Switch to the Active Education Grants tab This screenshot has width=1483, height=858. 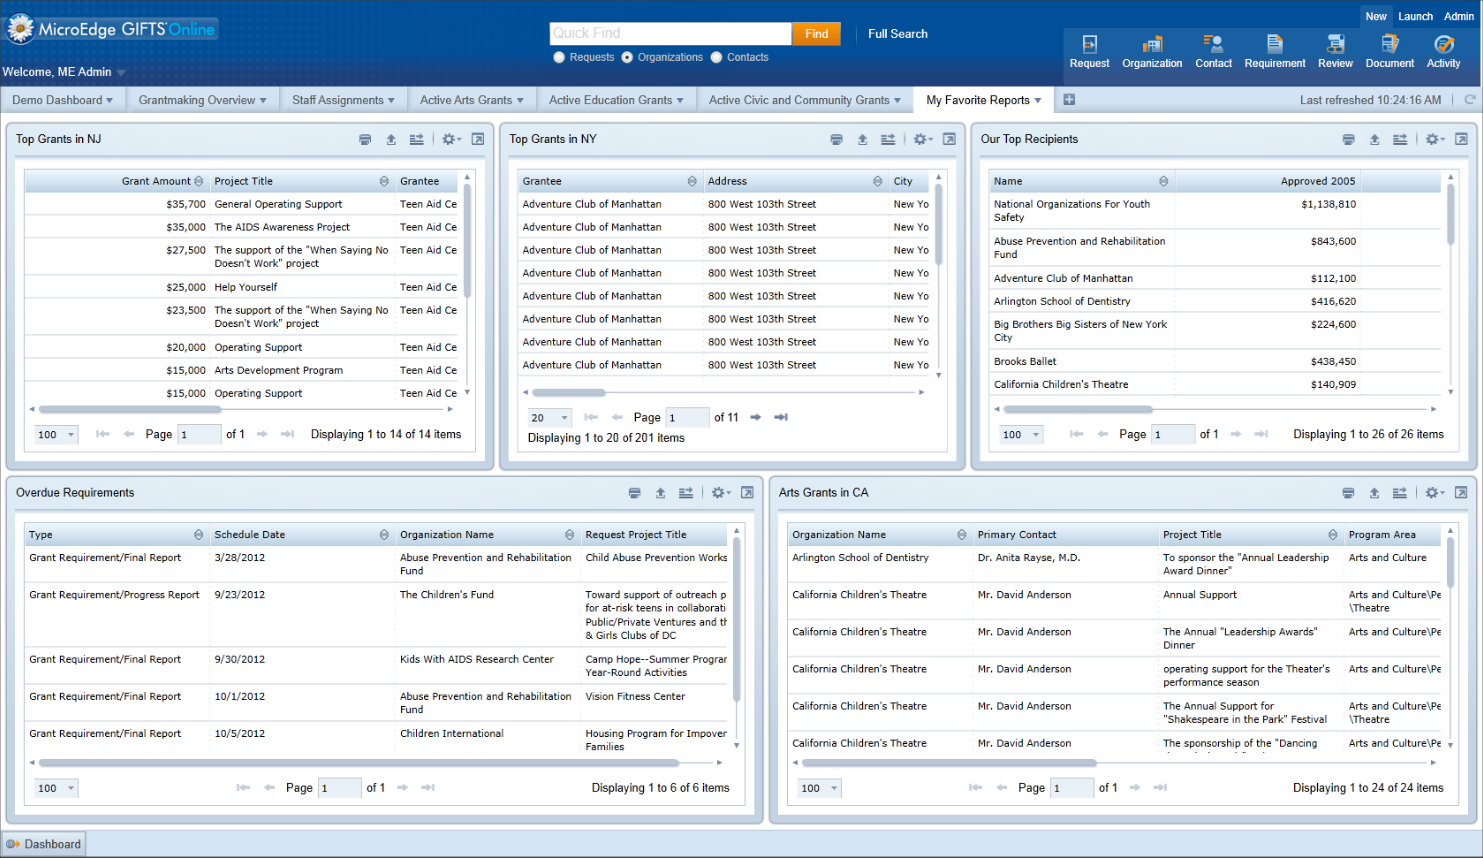coord(615,100)
